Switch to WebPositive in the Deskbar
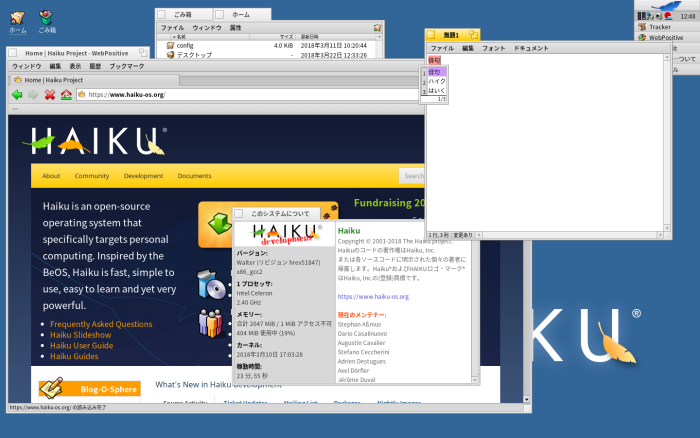Image resolution: width=700 pixels, height=438 pixels. [666, 37]
